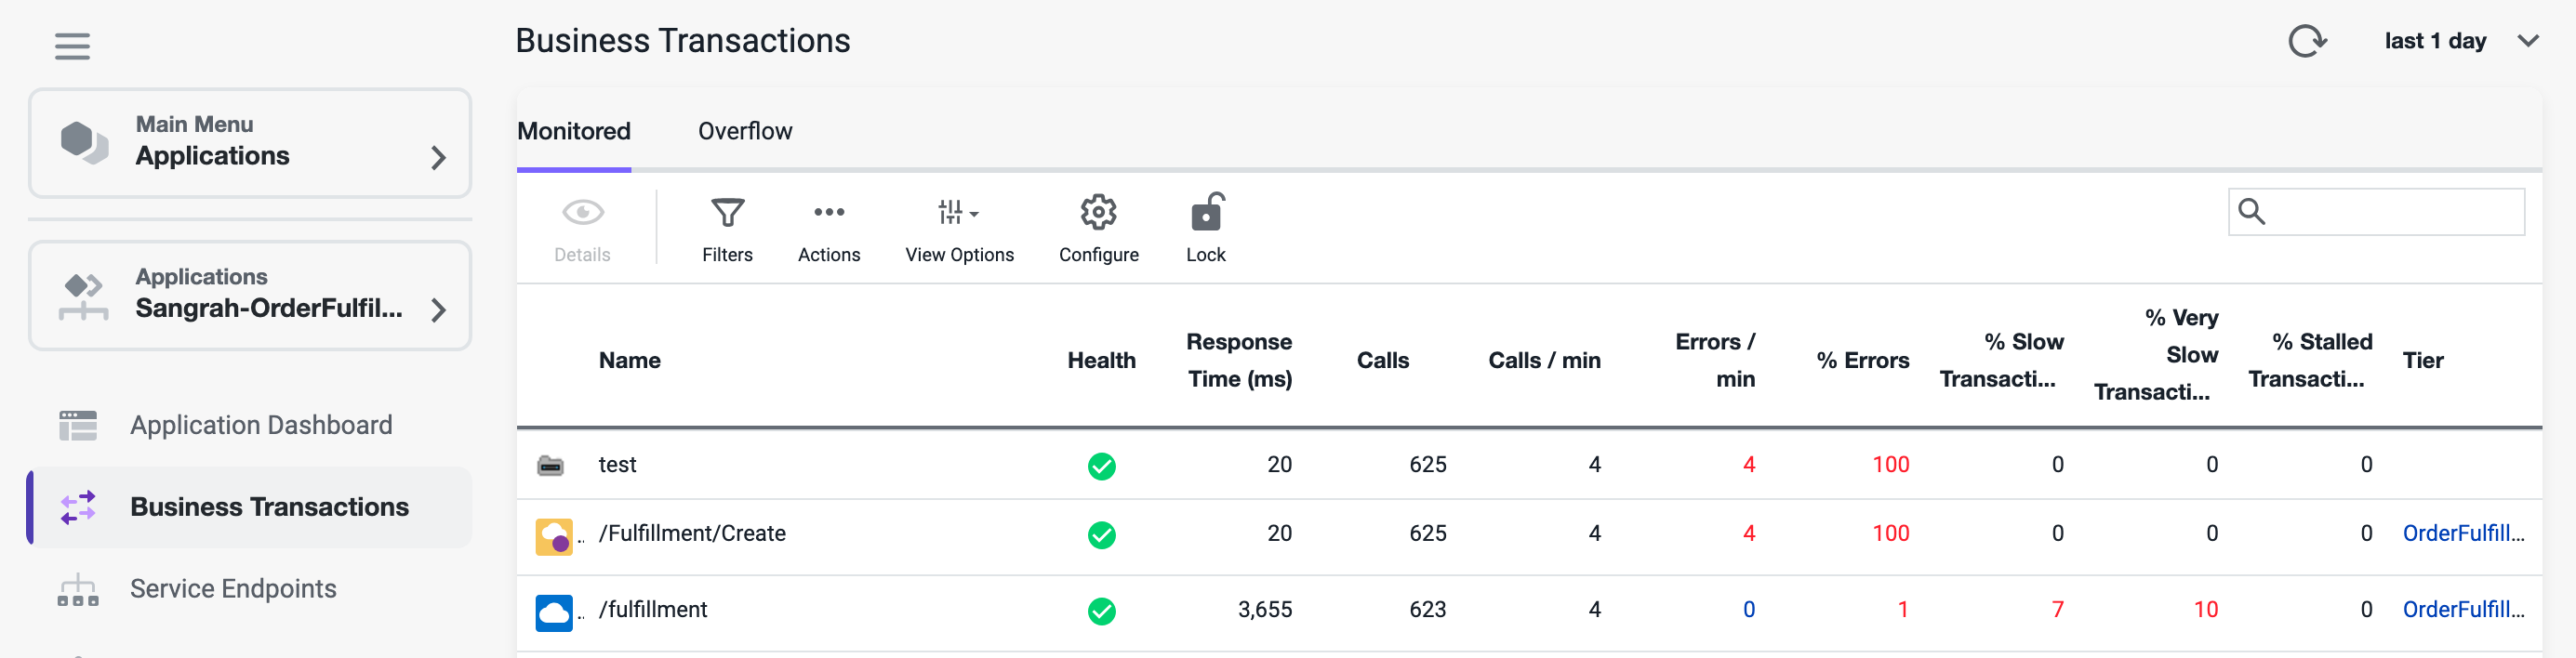Open the last 1 day time range dropdown
This screenshot has width=2576, height=658.
click(2461, 41)
